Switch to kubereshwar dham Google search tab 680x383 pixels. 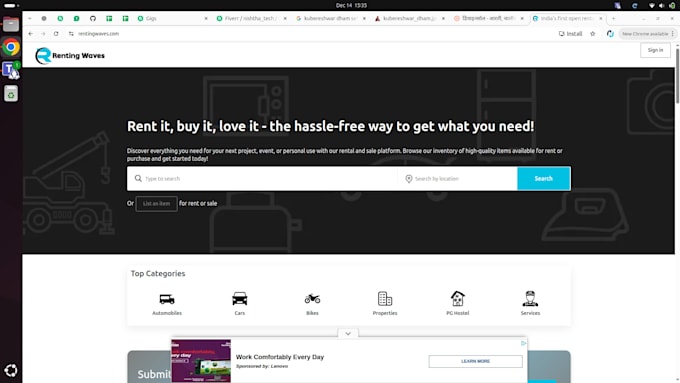click(x=330, y=18)
